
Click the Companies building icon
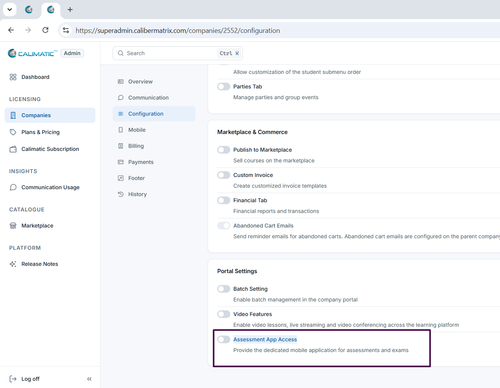(13, 115)
